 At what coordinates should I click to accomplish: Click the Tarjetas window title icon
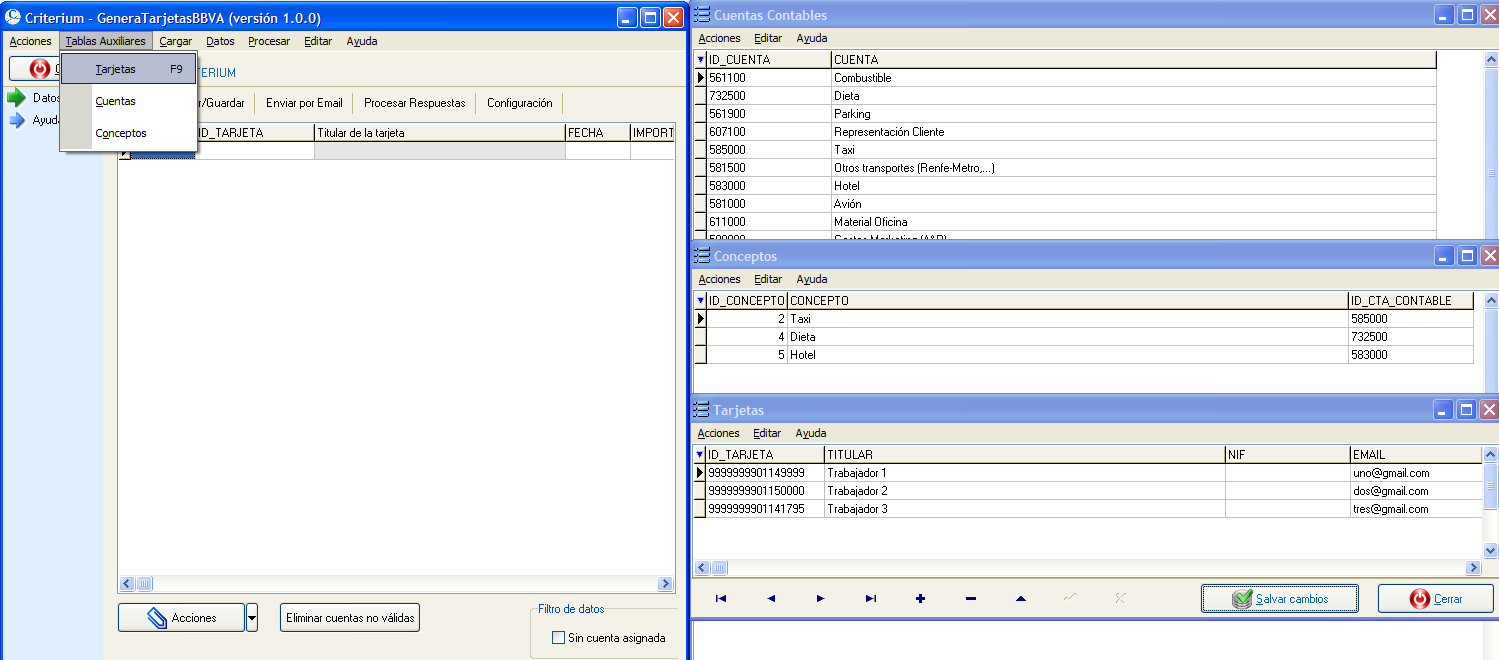[702, 410]
